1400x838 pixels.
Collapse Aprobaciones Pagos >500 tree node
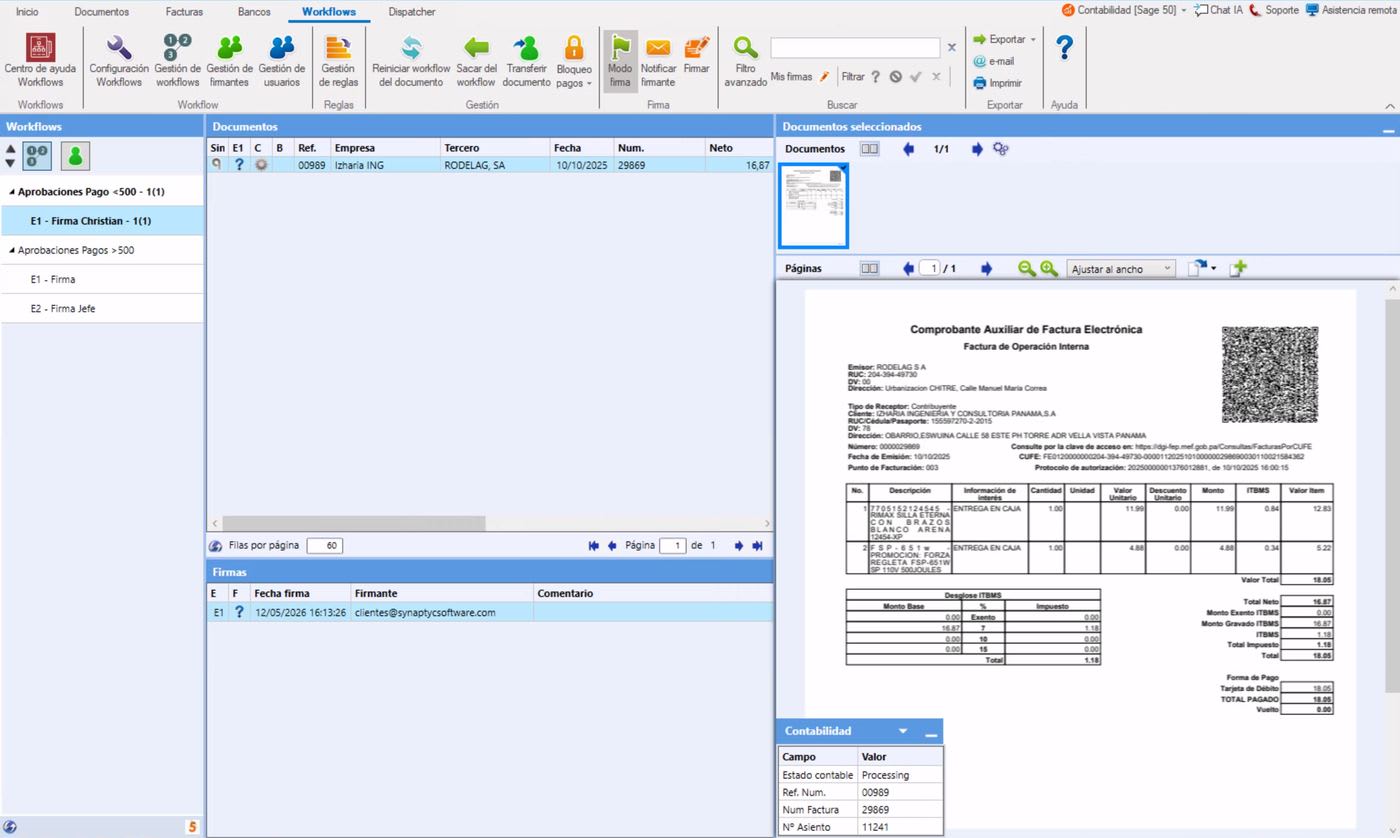pyautogui.click(x=13, y=251)
